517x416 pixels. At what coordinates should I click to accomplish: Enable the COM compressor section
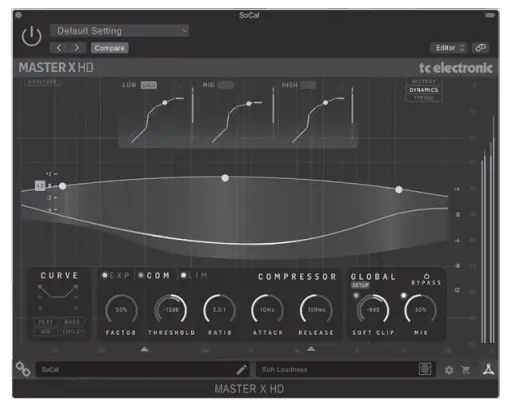(141, 275)
